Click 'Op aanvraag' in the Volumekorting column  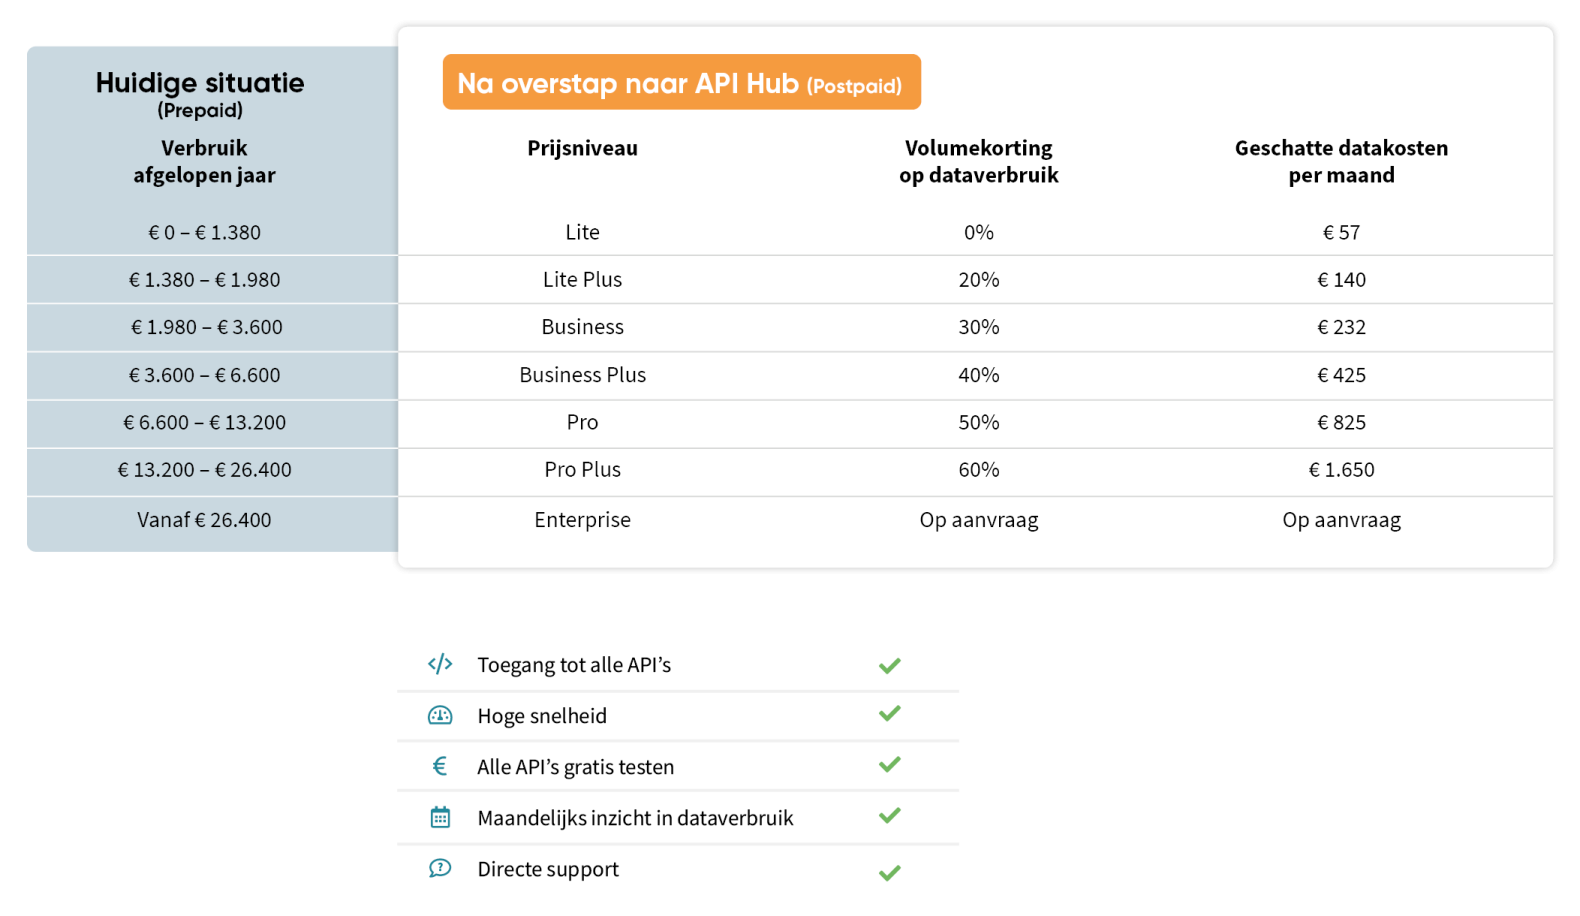click(978, 520)
